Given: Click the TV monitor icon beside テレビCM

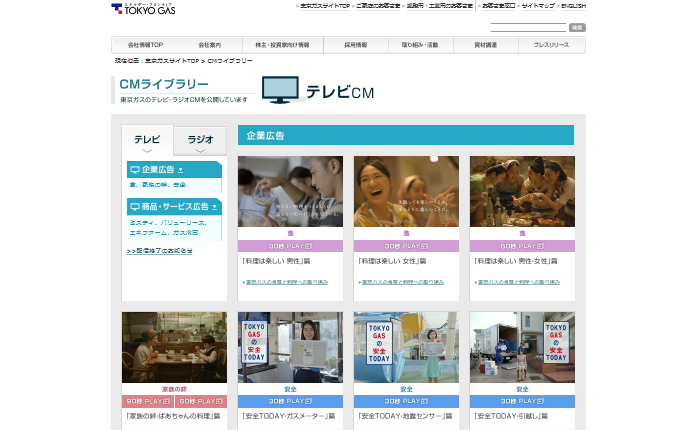Looking at the screenshot, I should [280, 90].
